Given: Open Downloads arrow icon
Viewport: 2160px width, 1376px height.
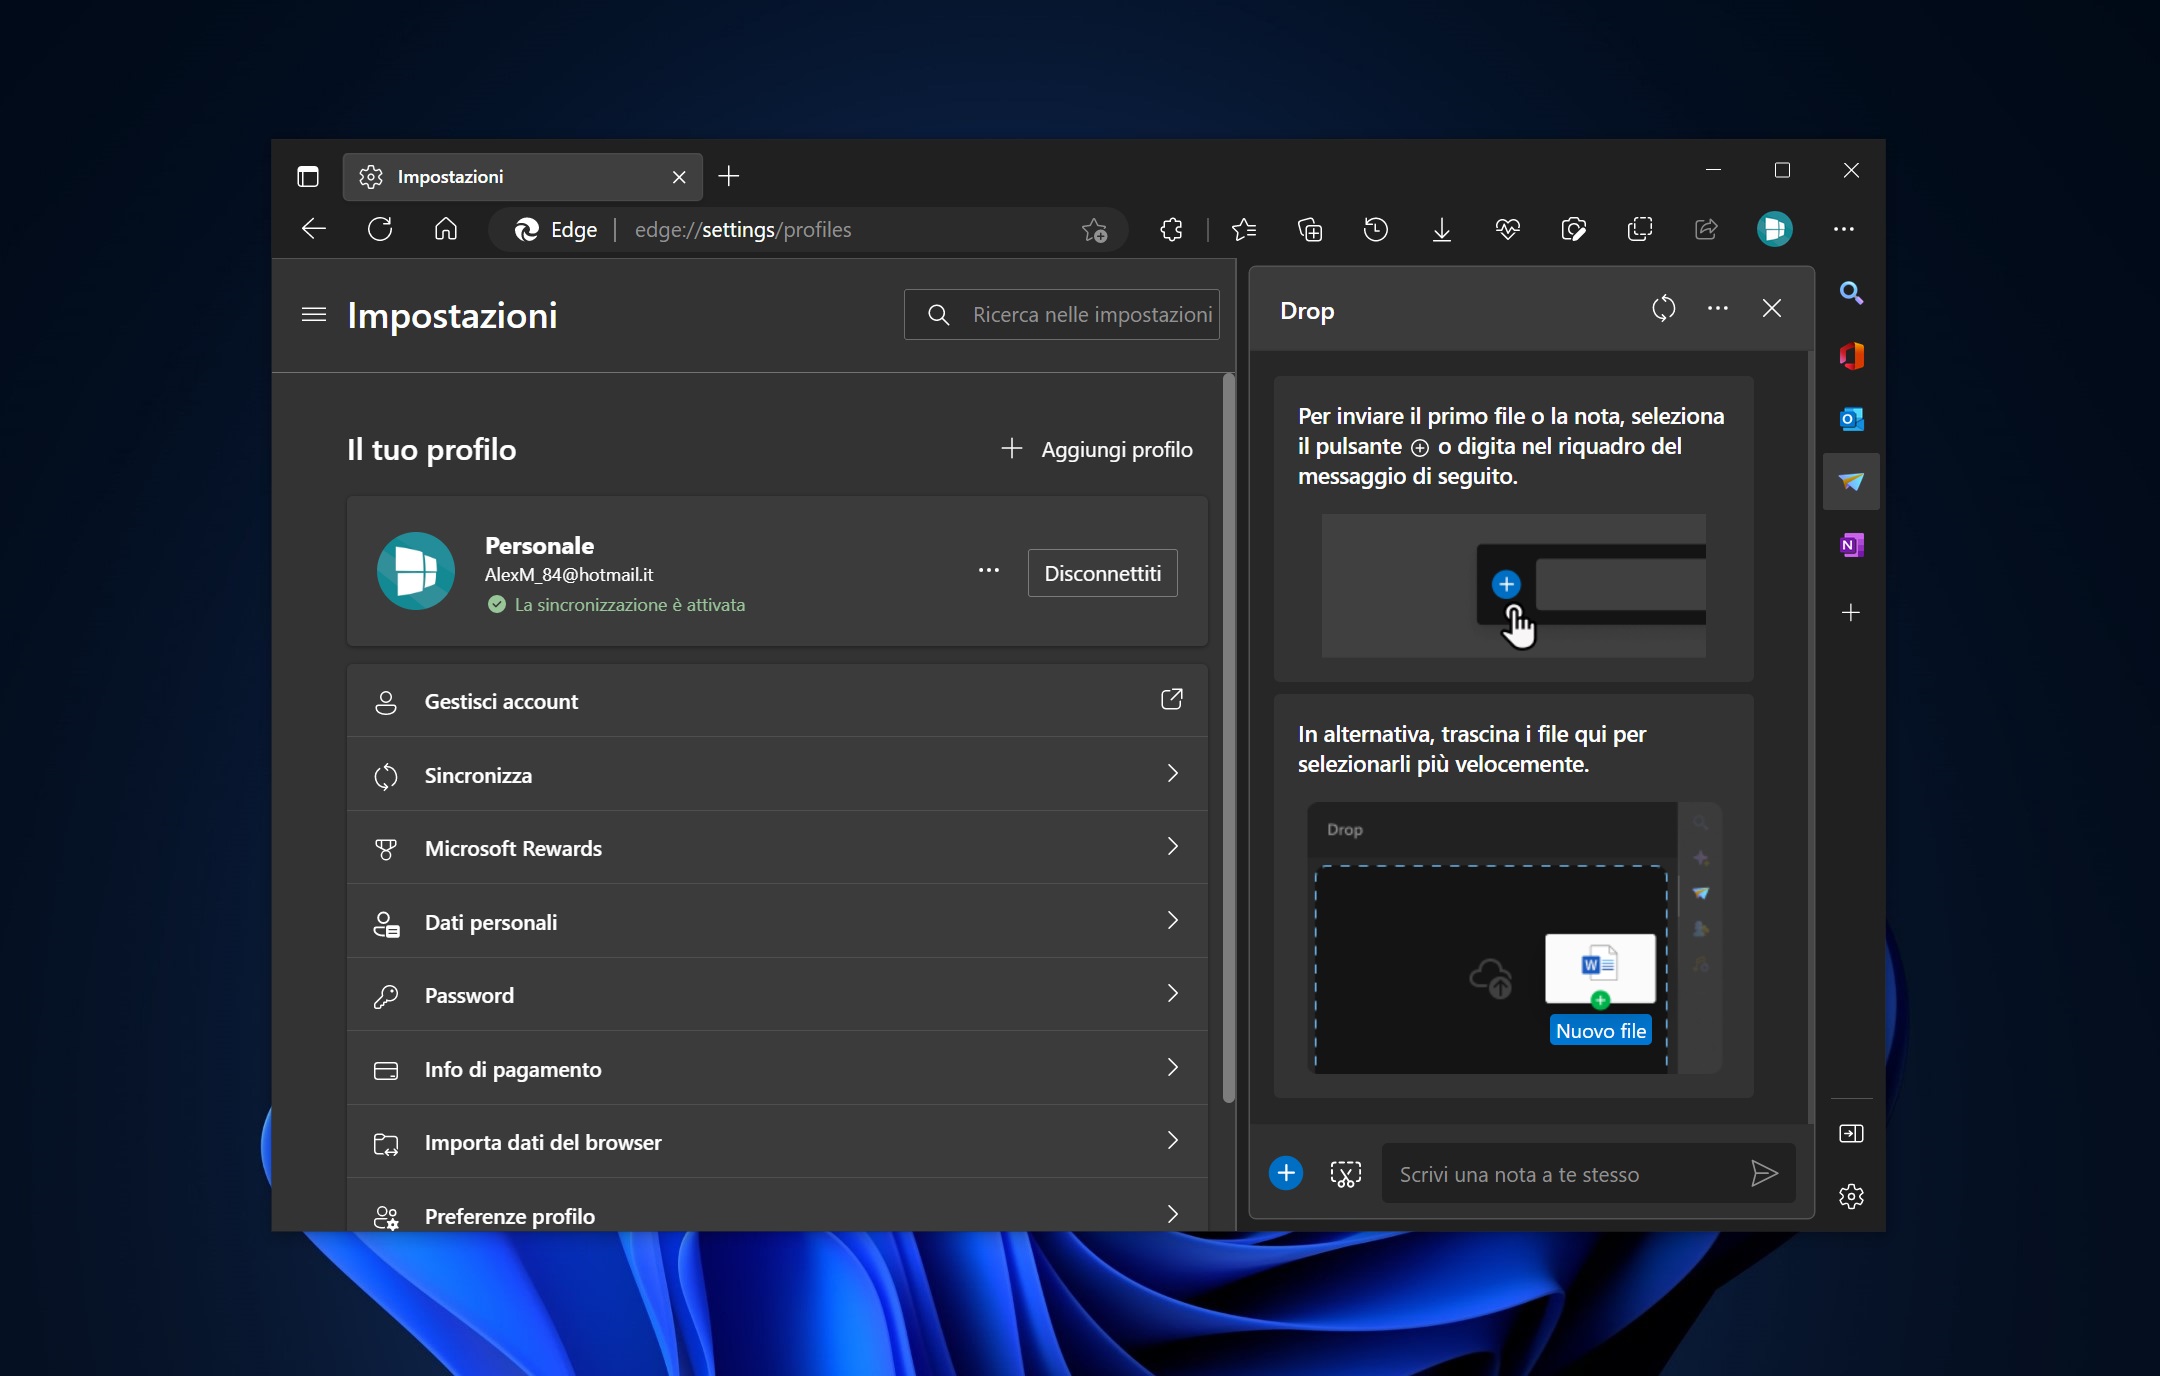Looking at the screenshot, I should [1442, 230].
